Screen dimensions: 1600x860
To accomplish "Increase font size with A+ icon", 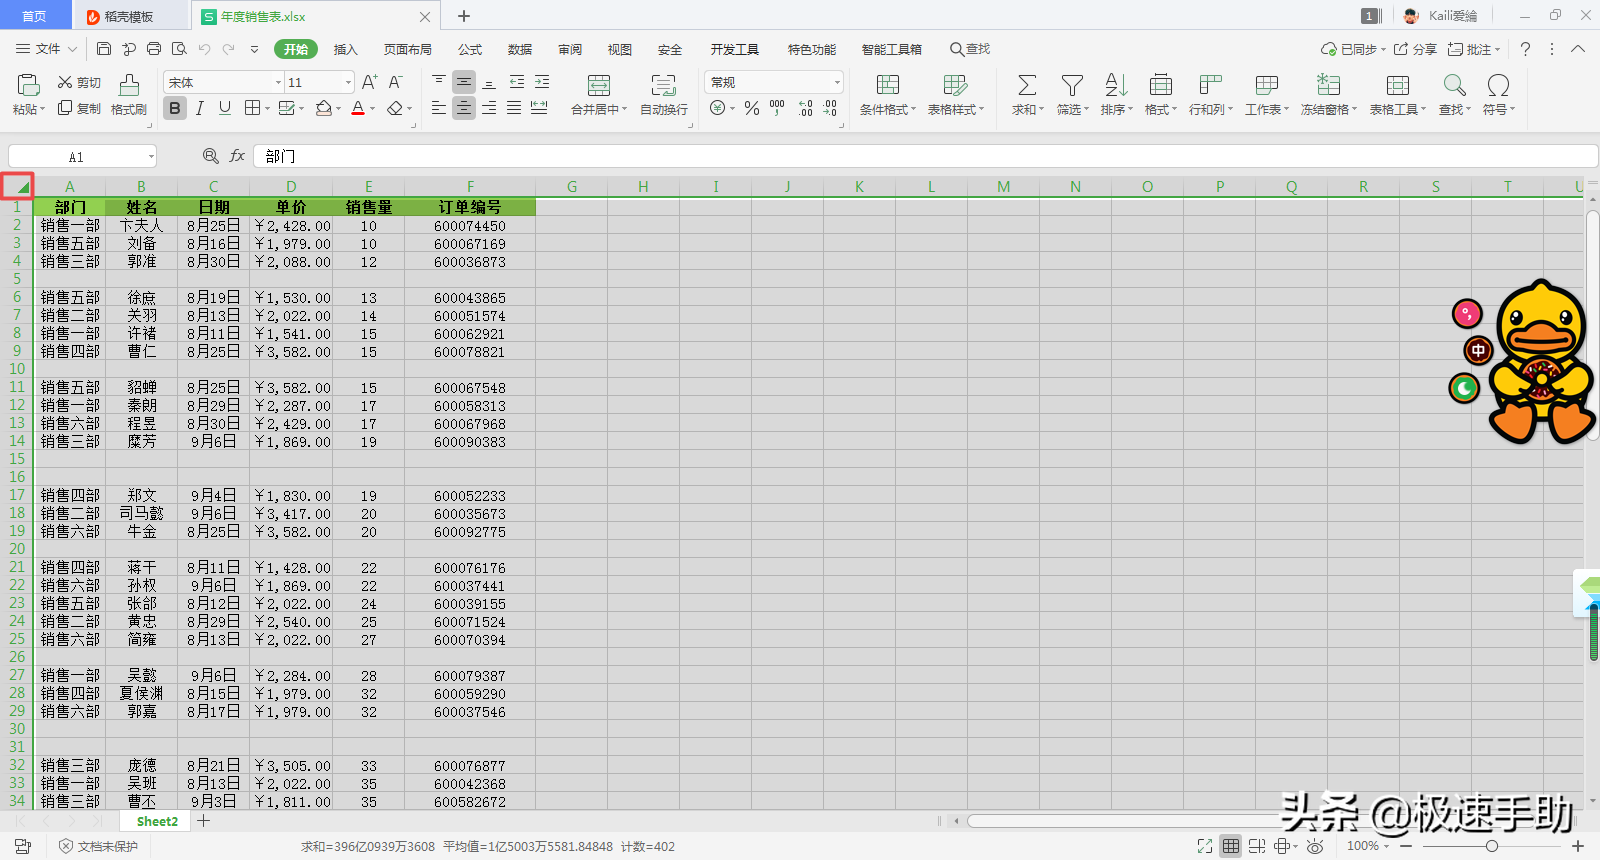I will (369, 82).
